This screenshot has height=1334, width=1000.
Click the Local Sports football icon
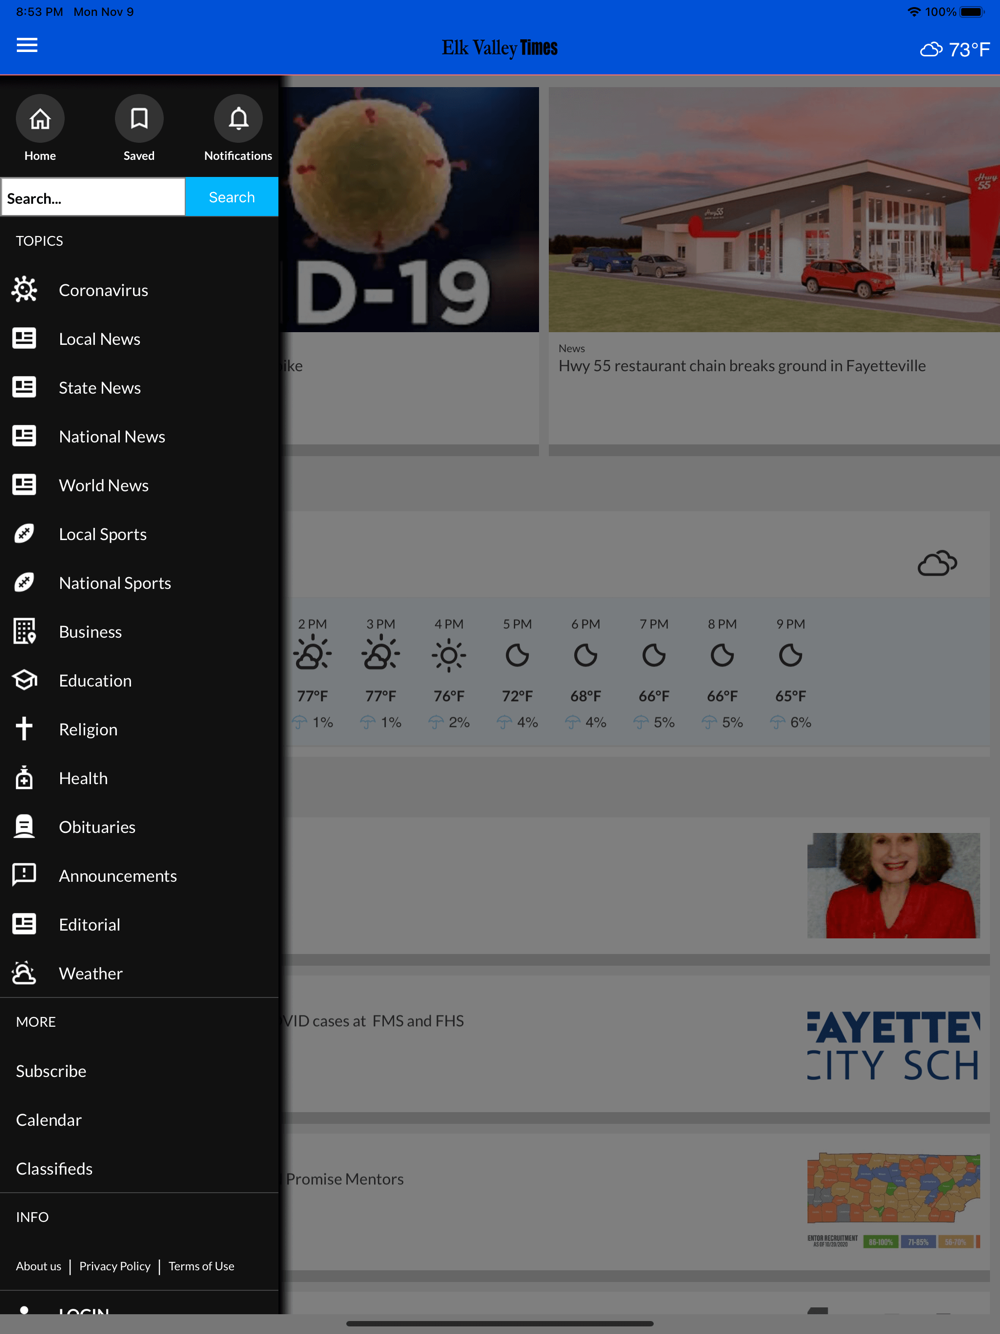[x=24, y=533]
